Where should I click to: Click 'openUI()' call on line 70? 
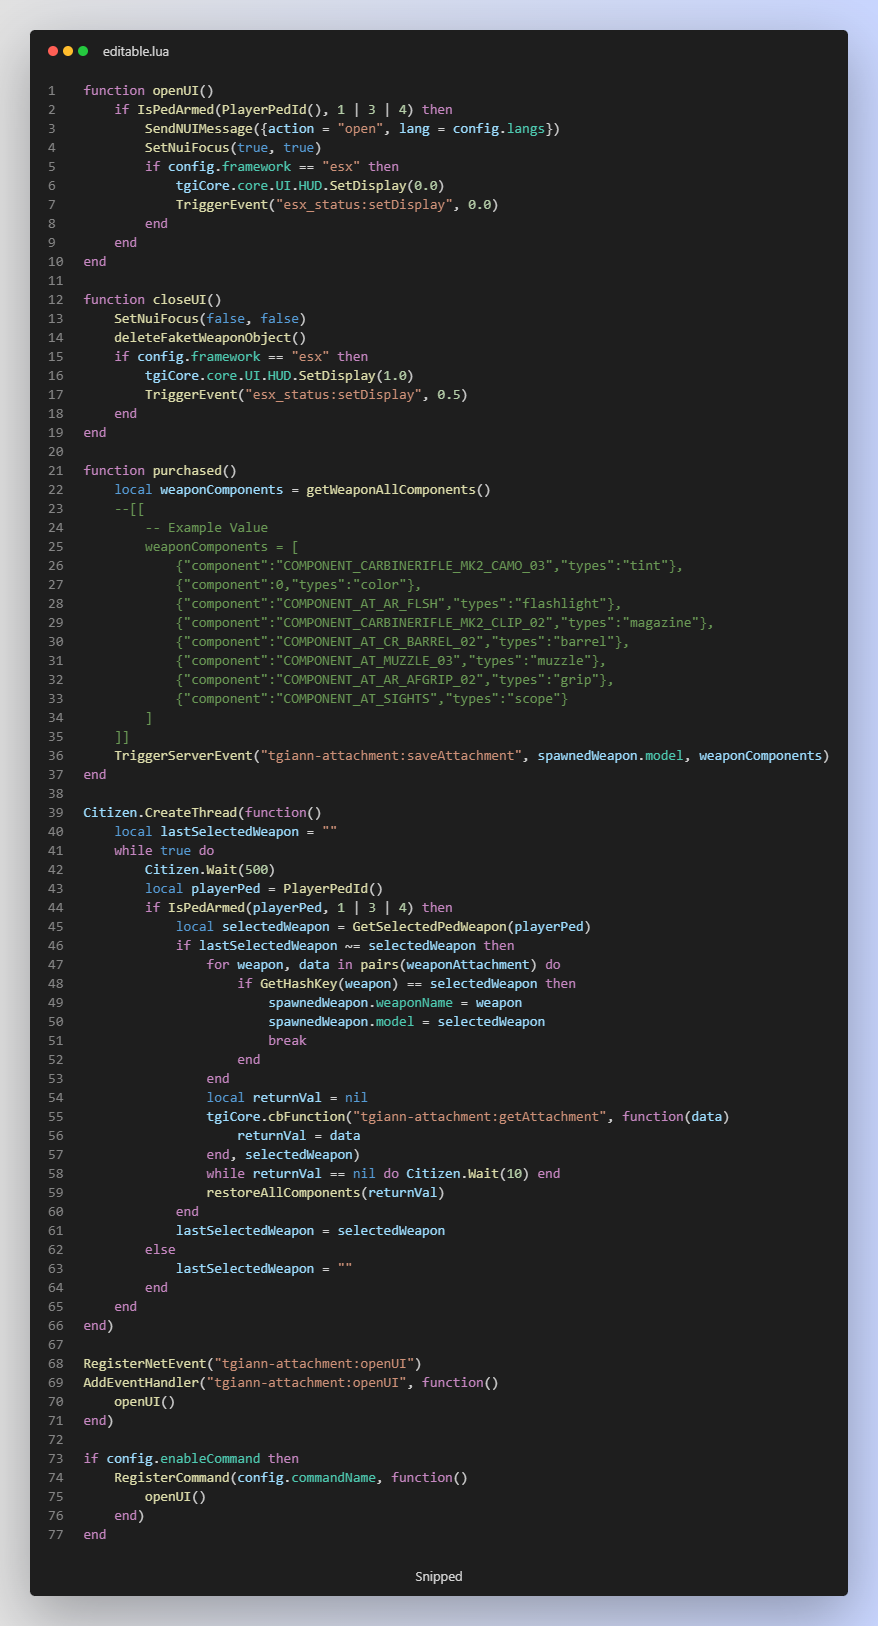145,1402
